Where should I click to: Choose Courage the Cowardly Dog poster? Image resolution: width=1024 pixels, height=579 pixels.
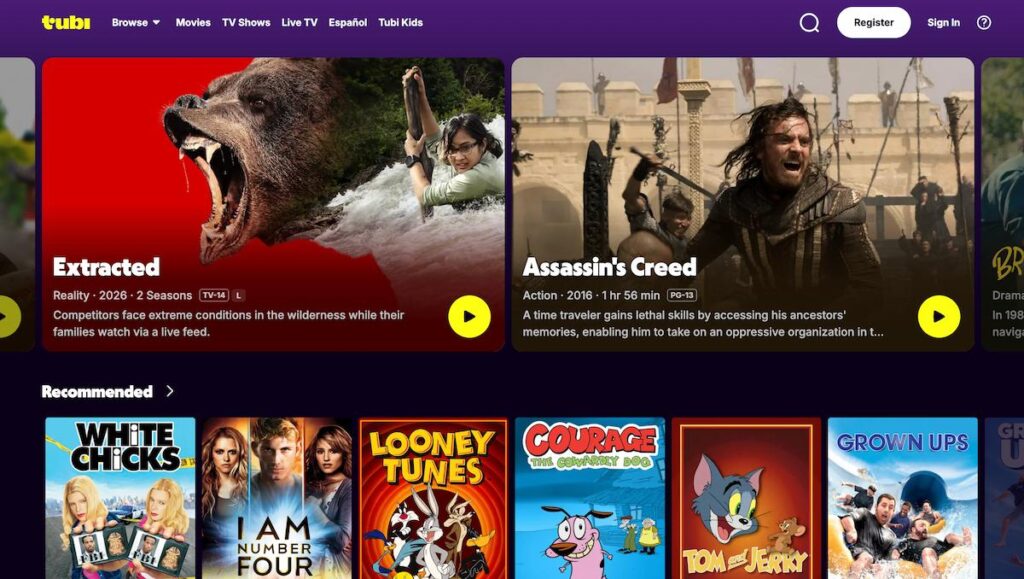590,498
